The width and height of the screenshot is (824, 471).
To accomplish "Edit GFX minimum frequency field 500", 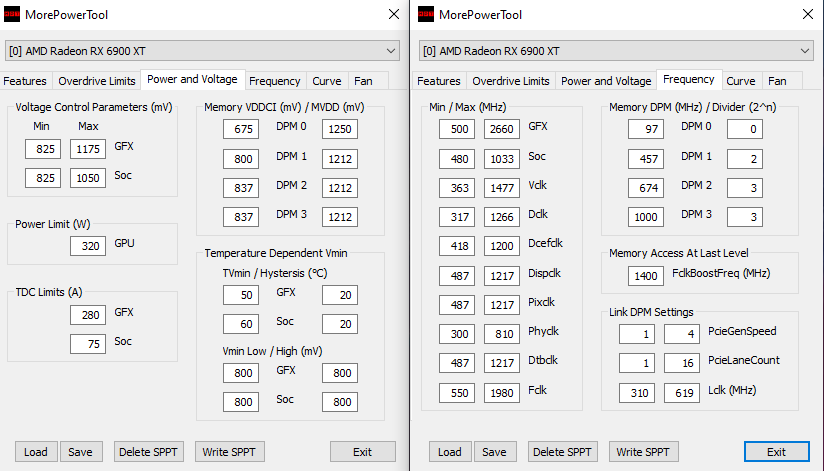I will tap(457, 129).
